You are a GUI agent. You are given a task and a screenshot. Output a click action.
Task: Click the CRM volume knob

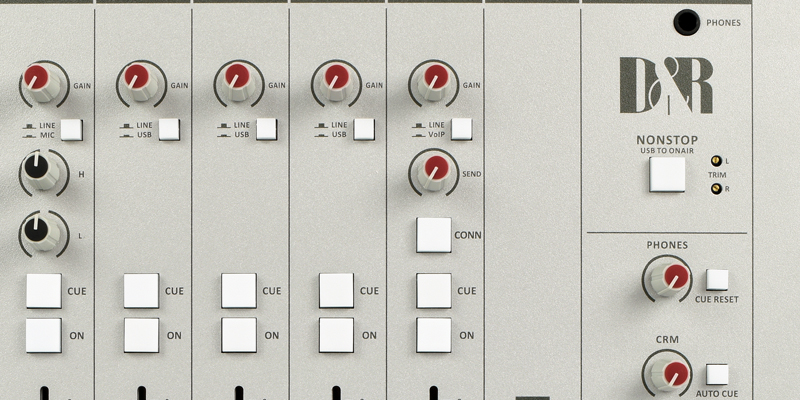click(668, 376)
